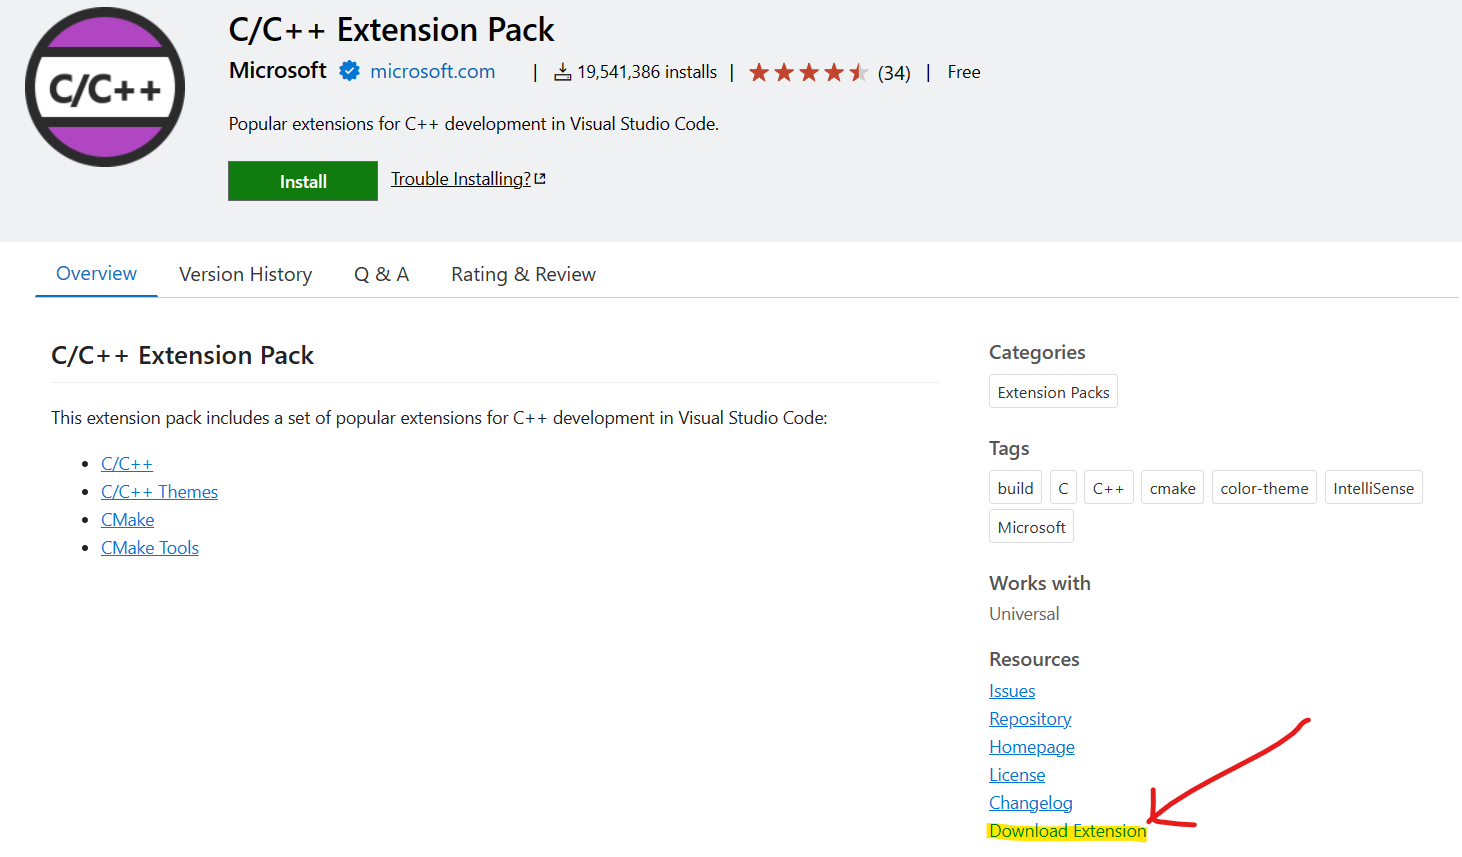Click the (34) review count
The height and width of the screenshot is (857, 1462).
(x=894, y=73)
